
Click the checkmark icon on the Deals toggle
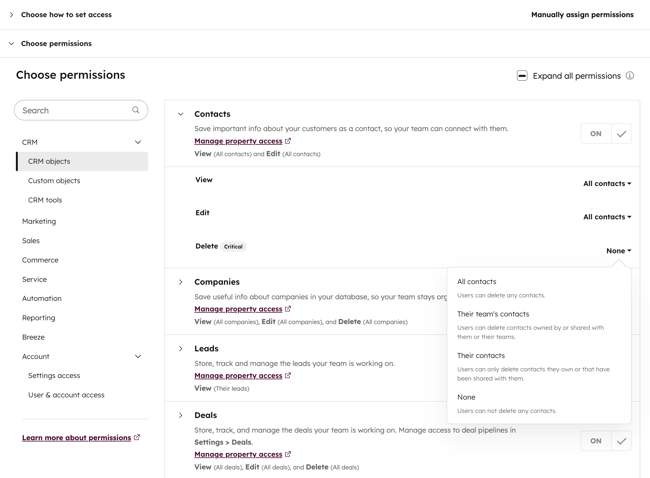pos(621,441)
